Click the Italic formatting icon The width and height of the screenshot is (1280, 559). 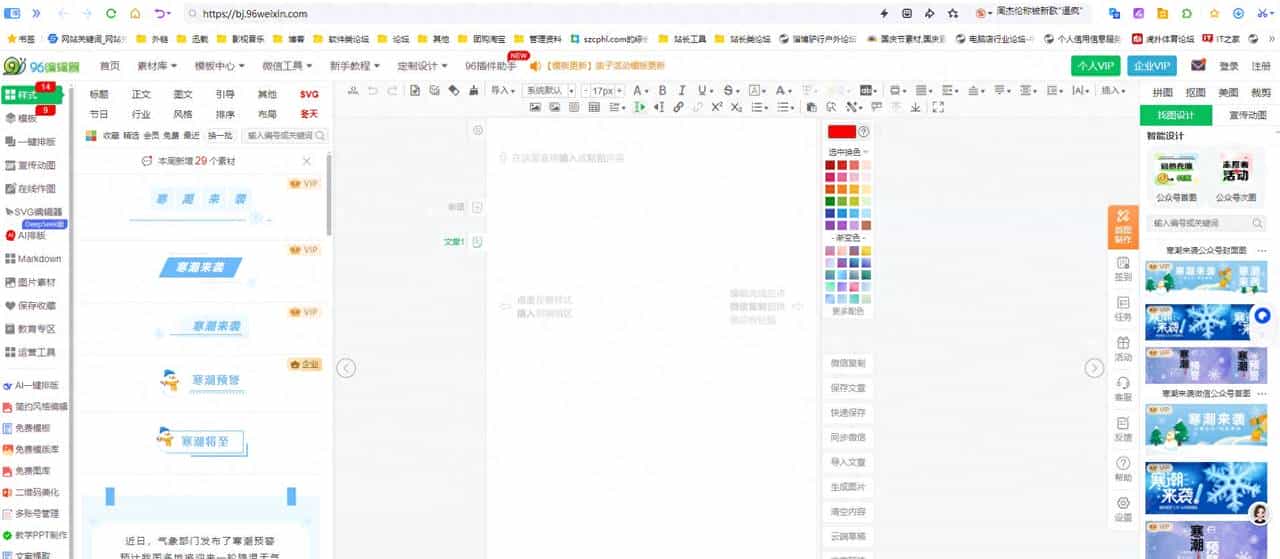pyautogui.click(x=681, y=90)
